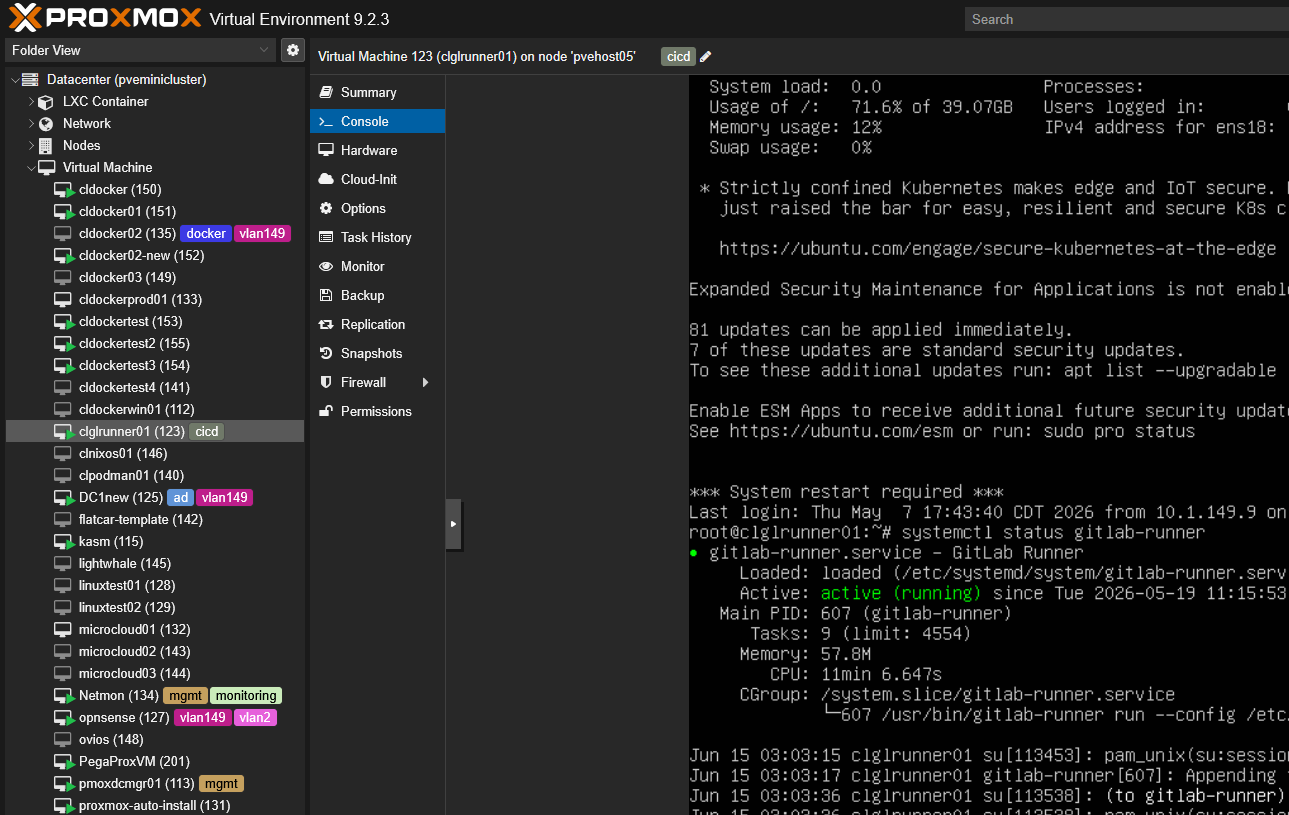The image size is (1289, 815).
Task: Open the Cloud-Init tab
Action: pos(377,179)
